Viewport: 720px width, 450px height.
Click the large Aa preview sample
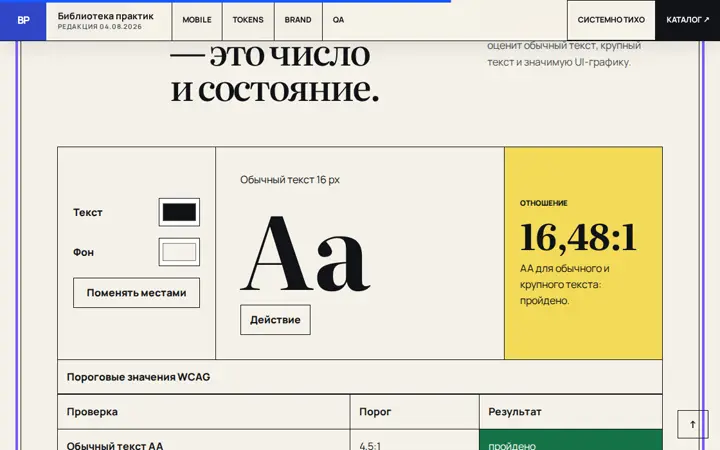[x=305, y=253]
